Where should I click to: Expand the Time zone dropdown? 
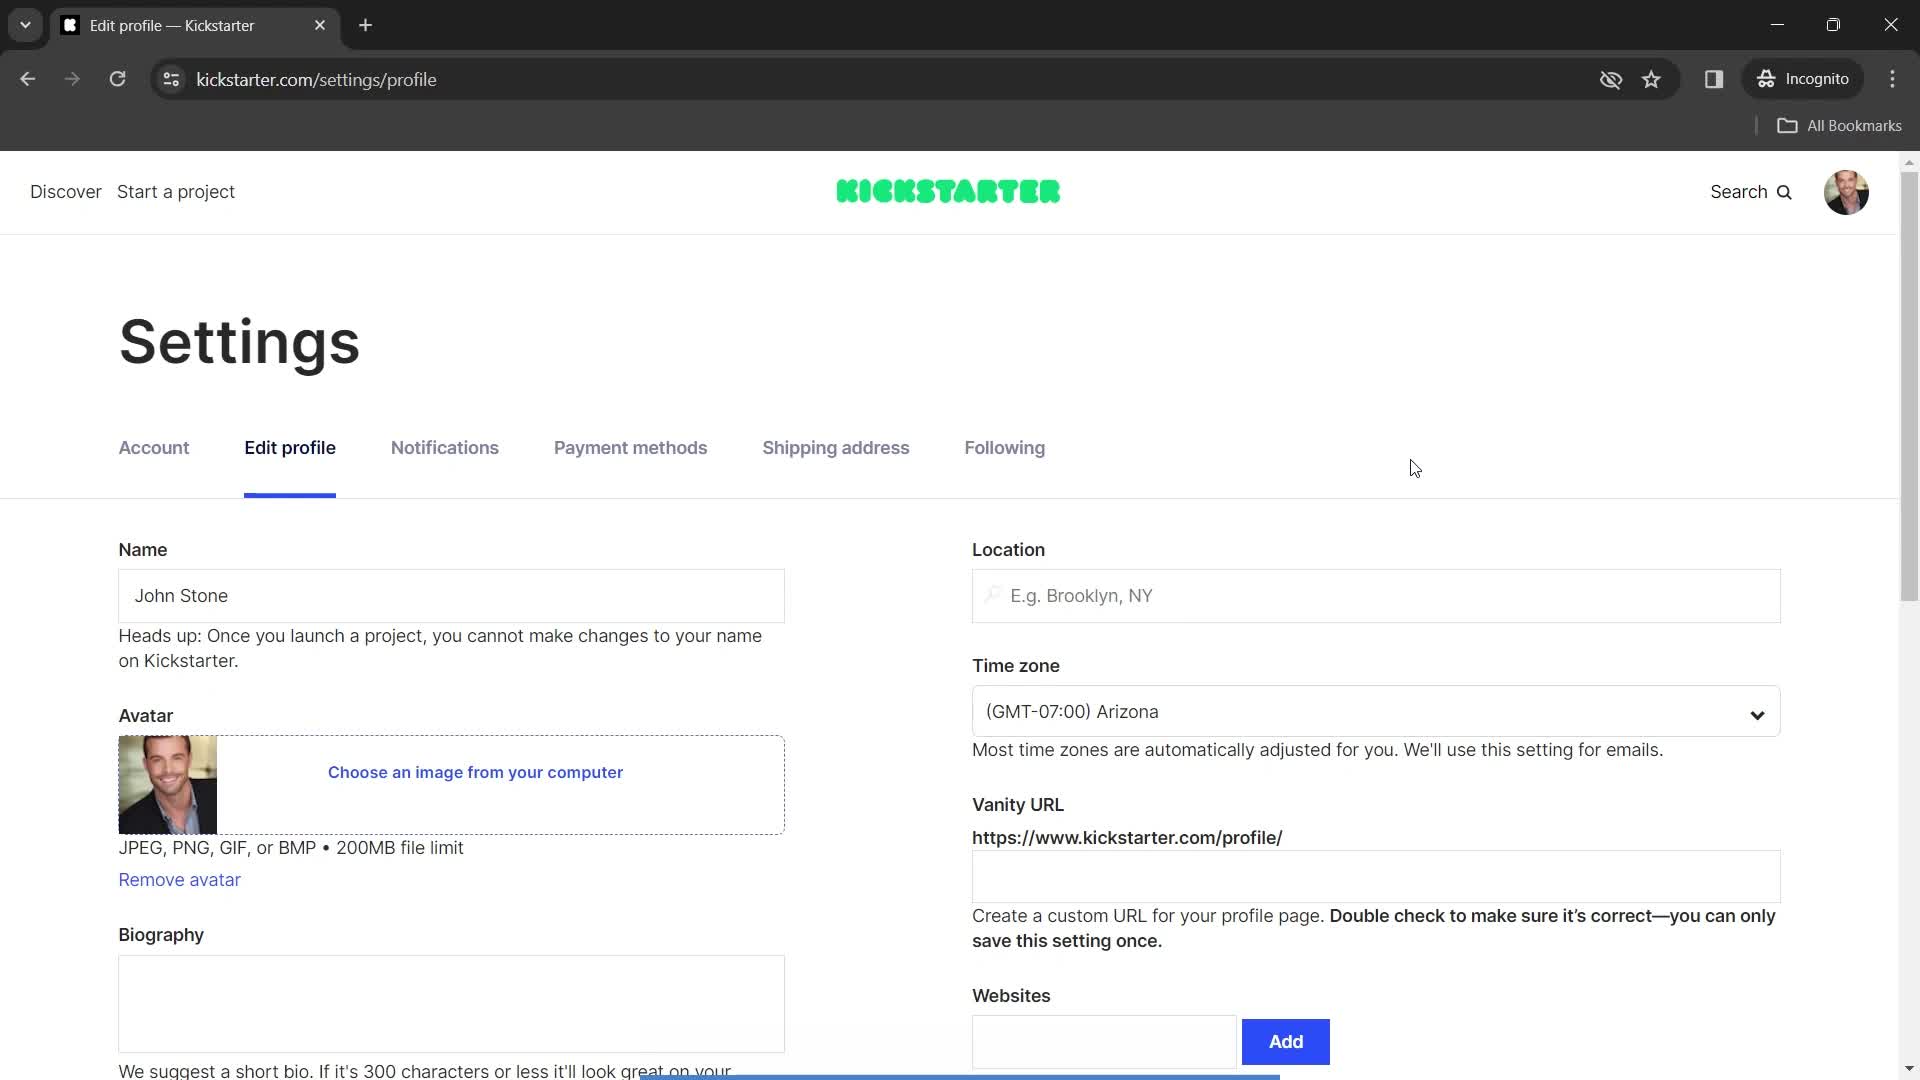coord(1375,711)
